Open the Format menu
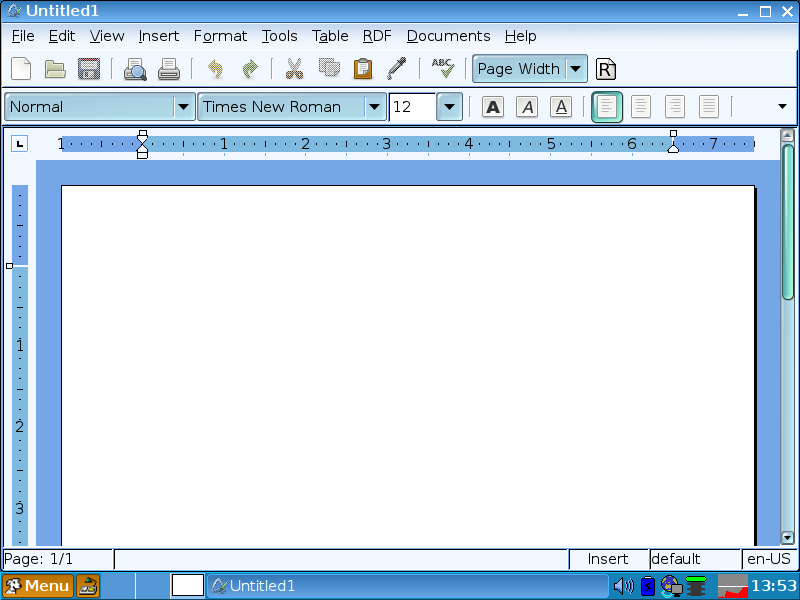 (220, 36)
